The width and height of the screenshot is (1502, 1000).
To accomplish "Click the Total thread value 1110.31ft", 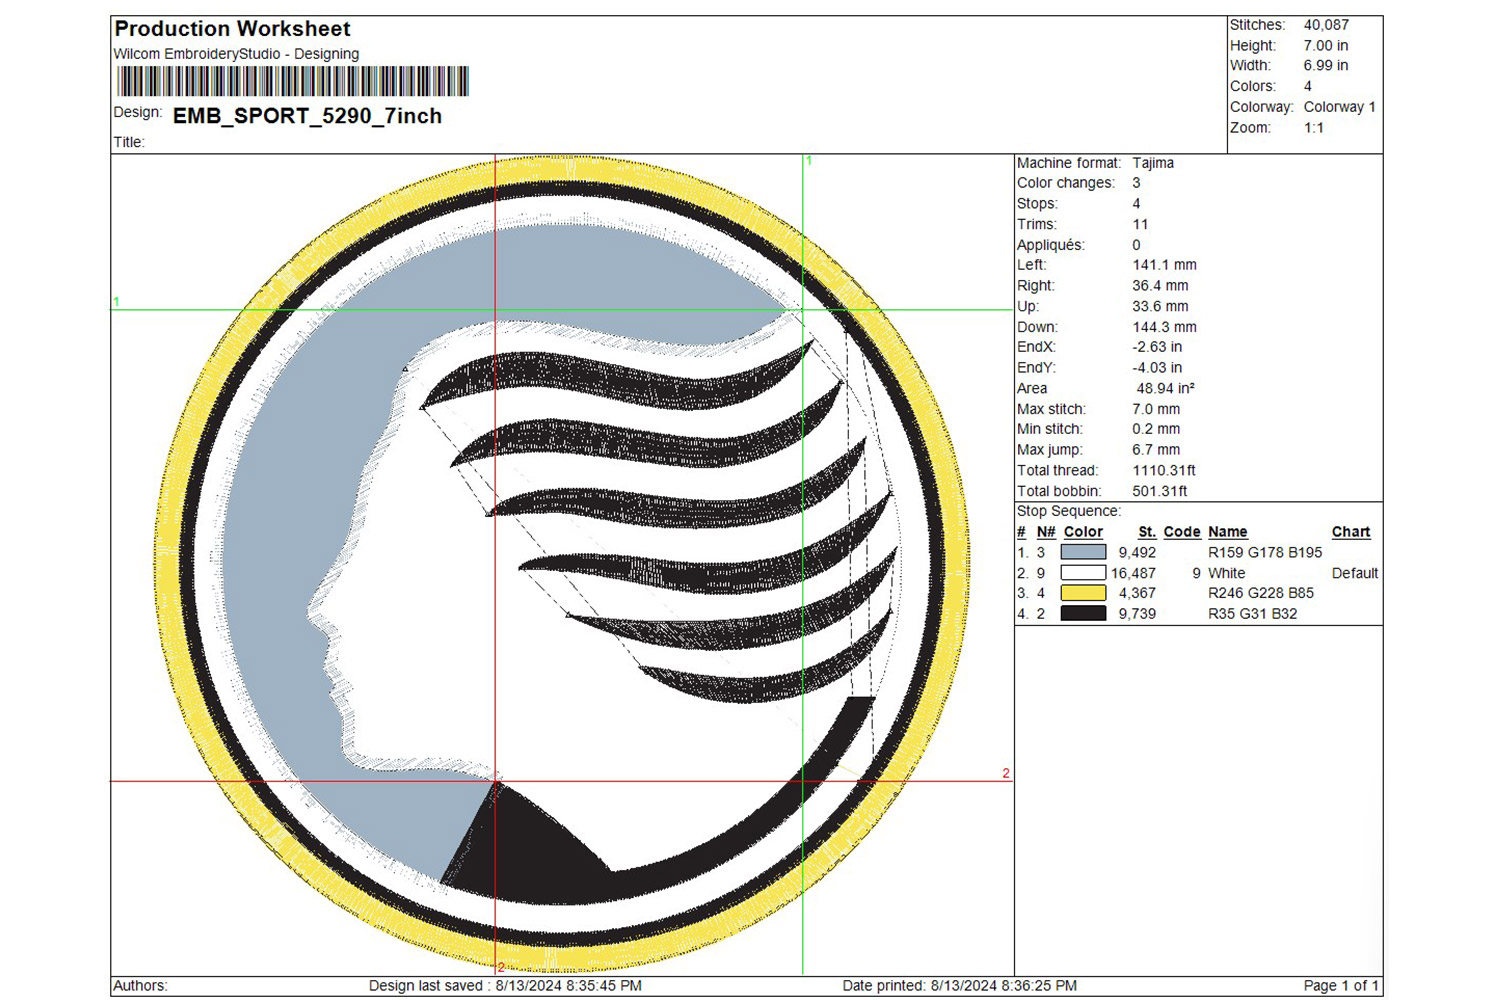I will (x=1163, y=471).
